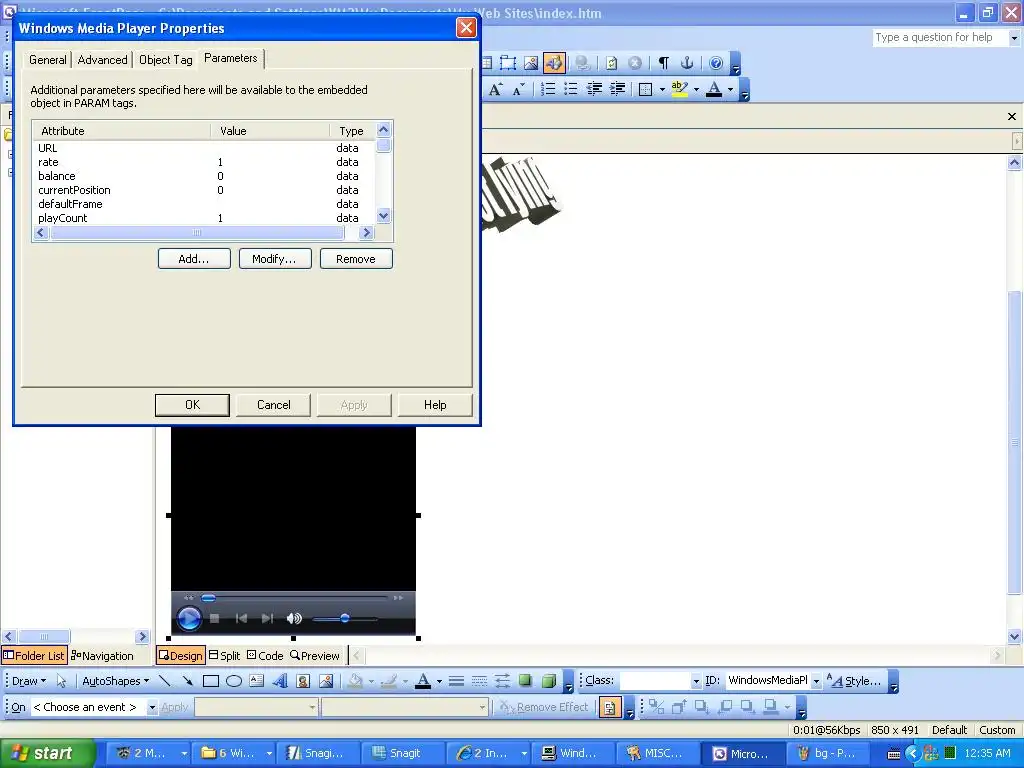The width and height of the screenshot is (1024, 768).
Task: Switch to Code view tab
Action: (x=265, y=655)
